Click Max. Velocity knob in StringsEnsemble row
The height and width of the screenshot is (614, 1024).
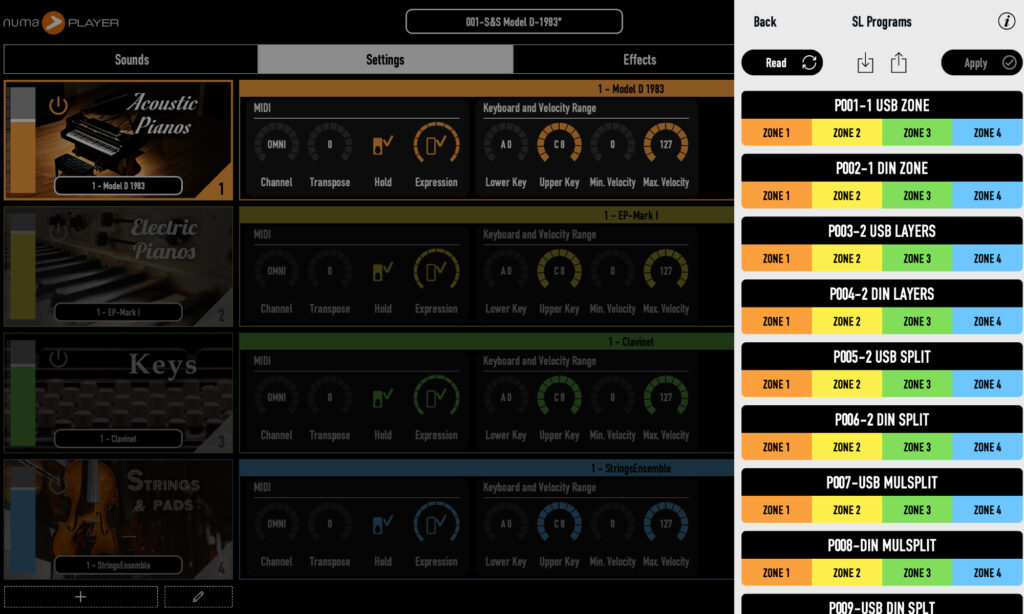pyautogui.click(x=665, y=524)
